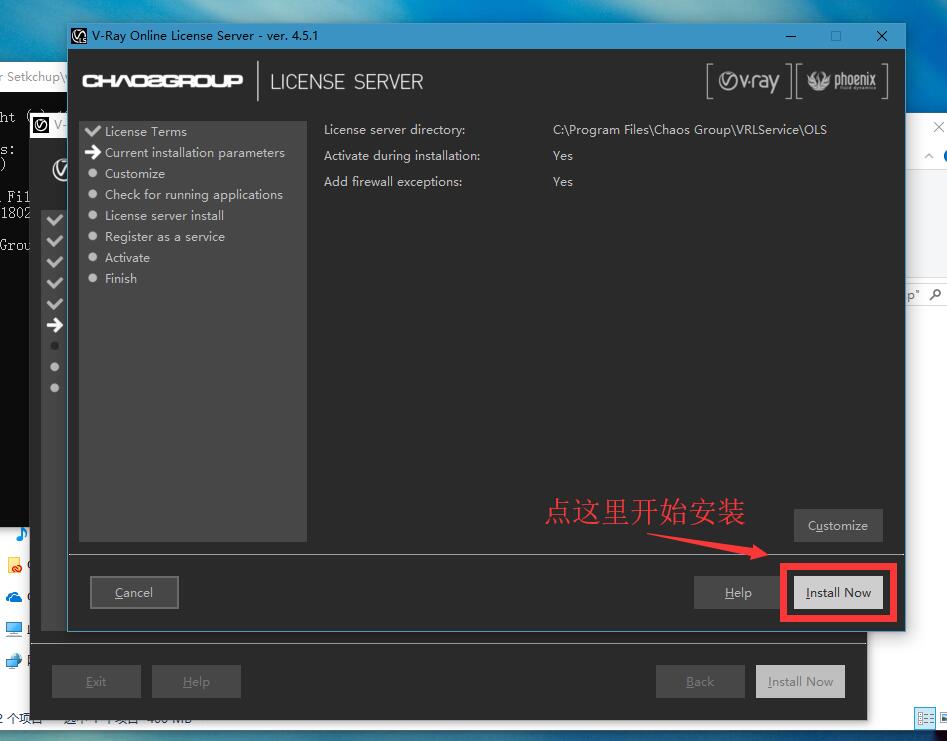Click the This PC monitor icon in Explorer sidebar

click(14, 629)
